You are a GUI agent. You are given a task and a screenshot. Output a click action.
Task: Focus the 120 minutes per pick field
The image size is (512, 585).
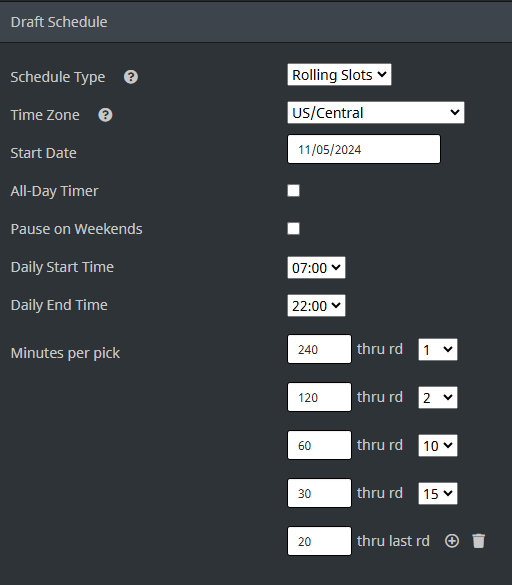[x=319, y=397]
